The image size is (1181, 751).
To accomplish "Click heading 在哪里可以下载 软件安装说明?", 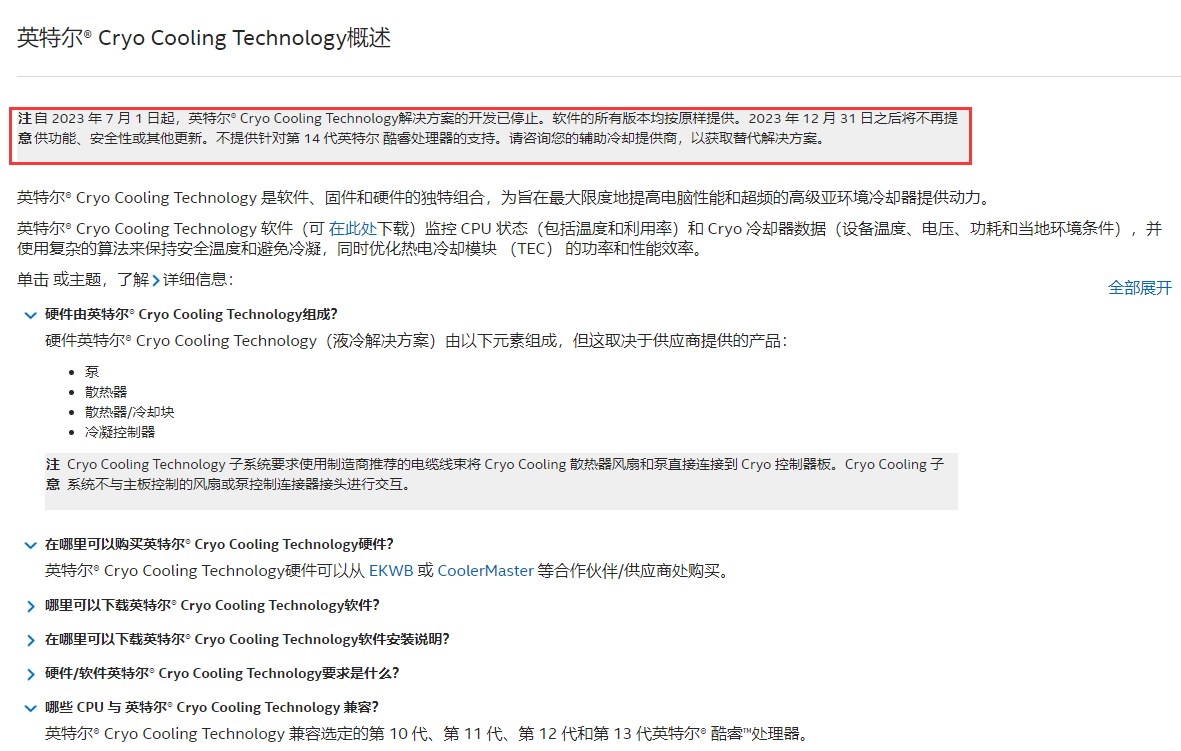I will click(247, 639).
